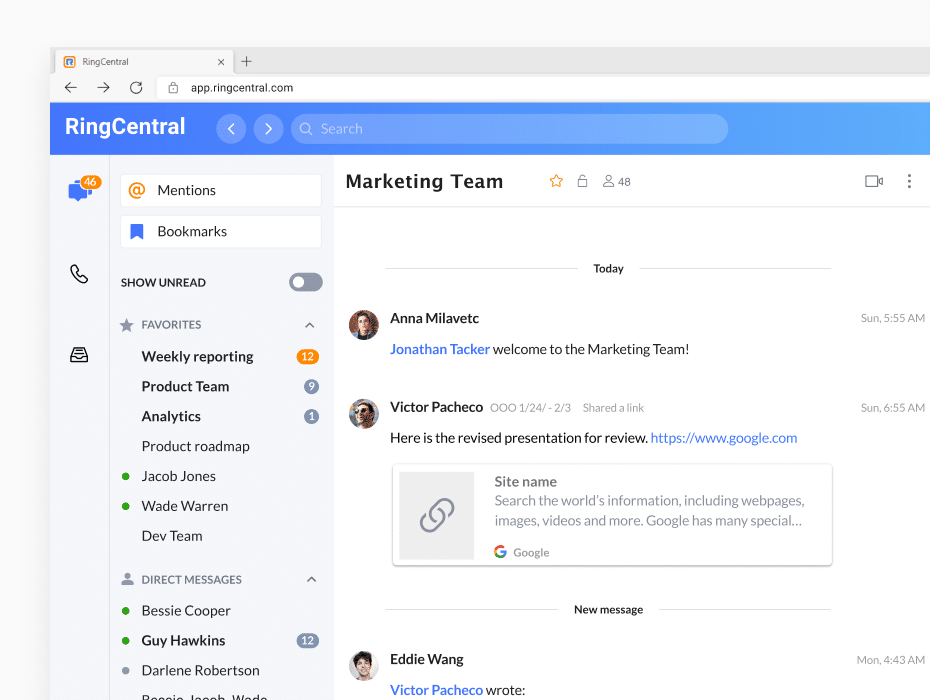This screenshot has height=700, width=930.
Task: Collapse the Favorites section
Action: 310,325
